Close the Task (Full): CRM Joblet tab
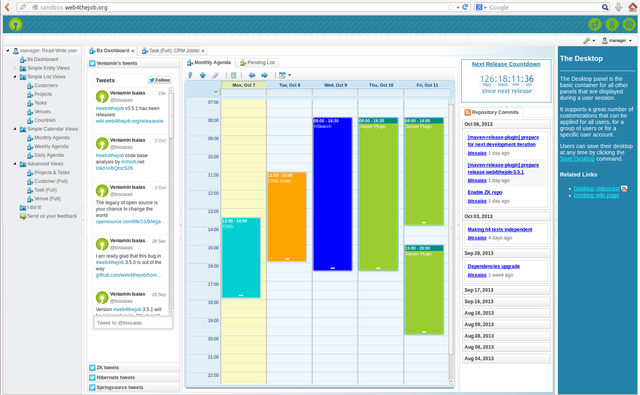 point(203,51)
